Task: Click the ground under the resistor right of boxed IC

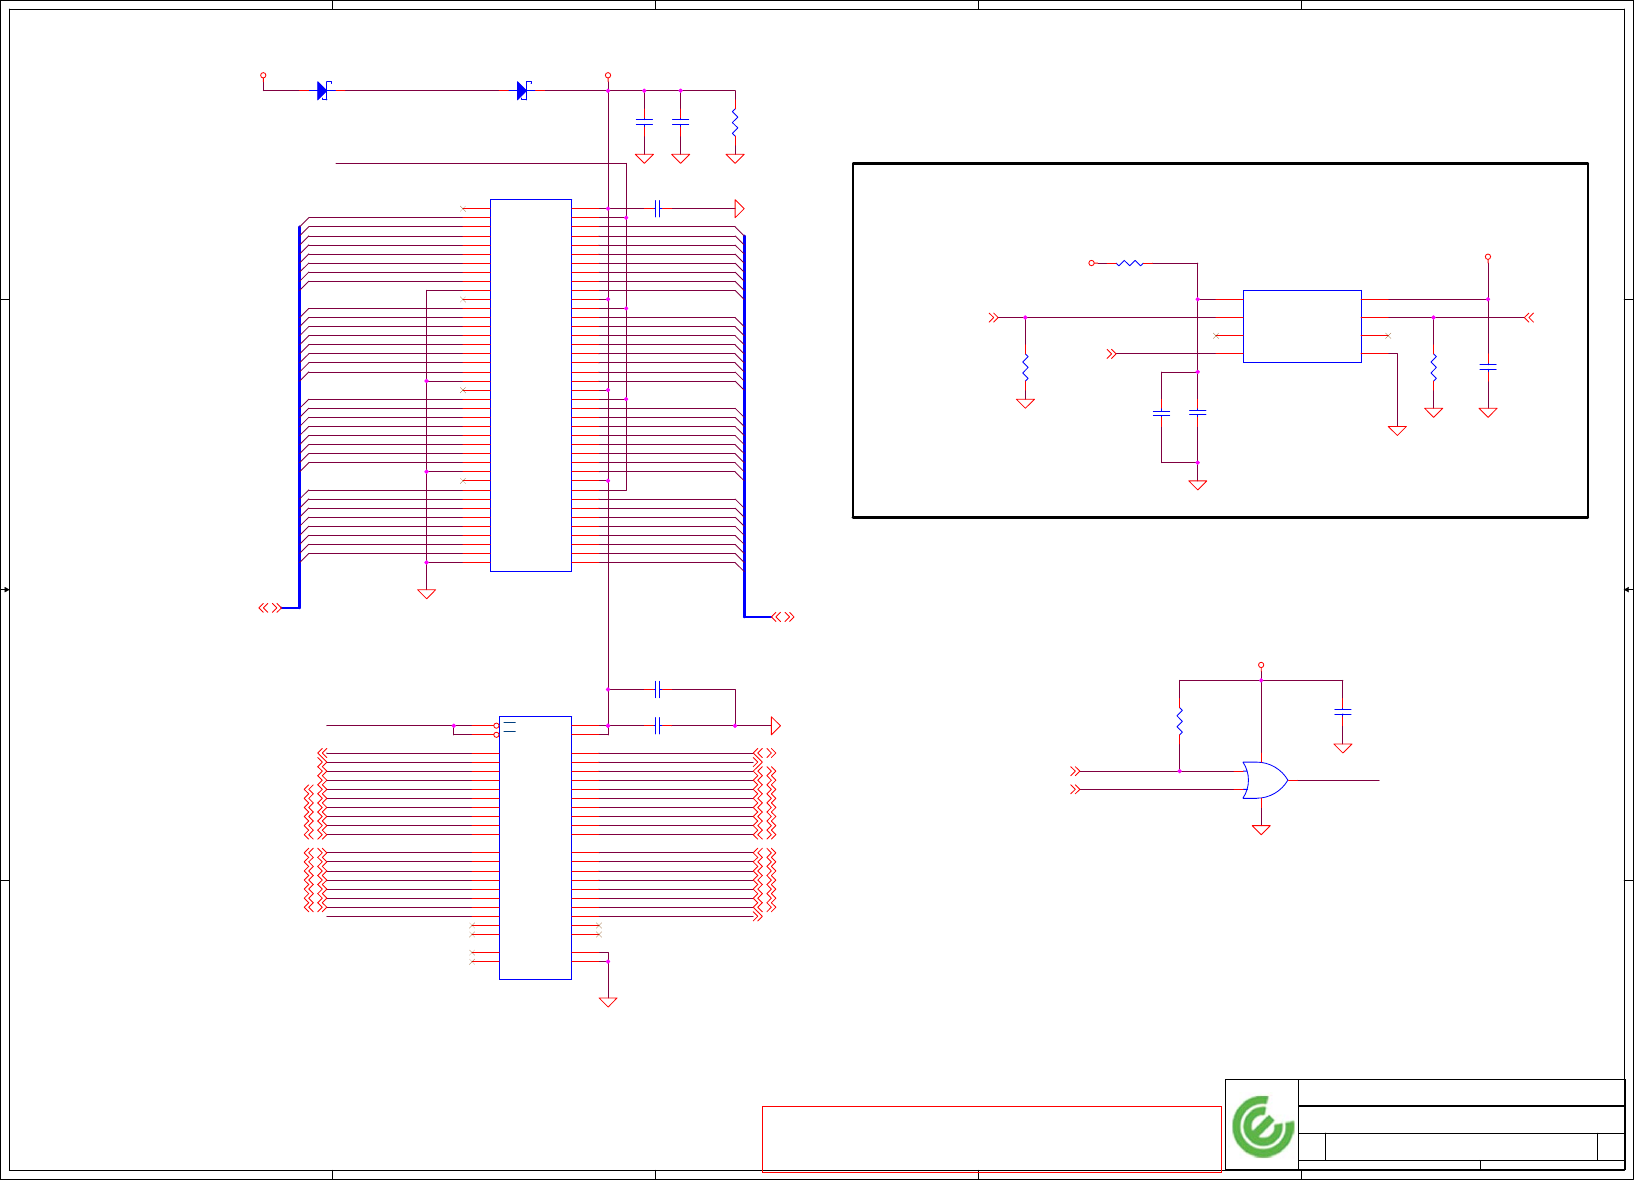Action: click(x=1434, y=412)
